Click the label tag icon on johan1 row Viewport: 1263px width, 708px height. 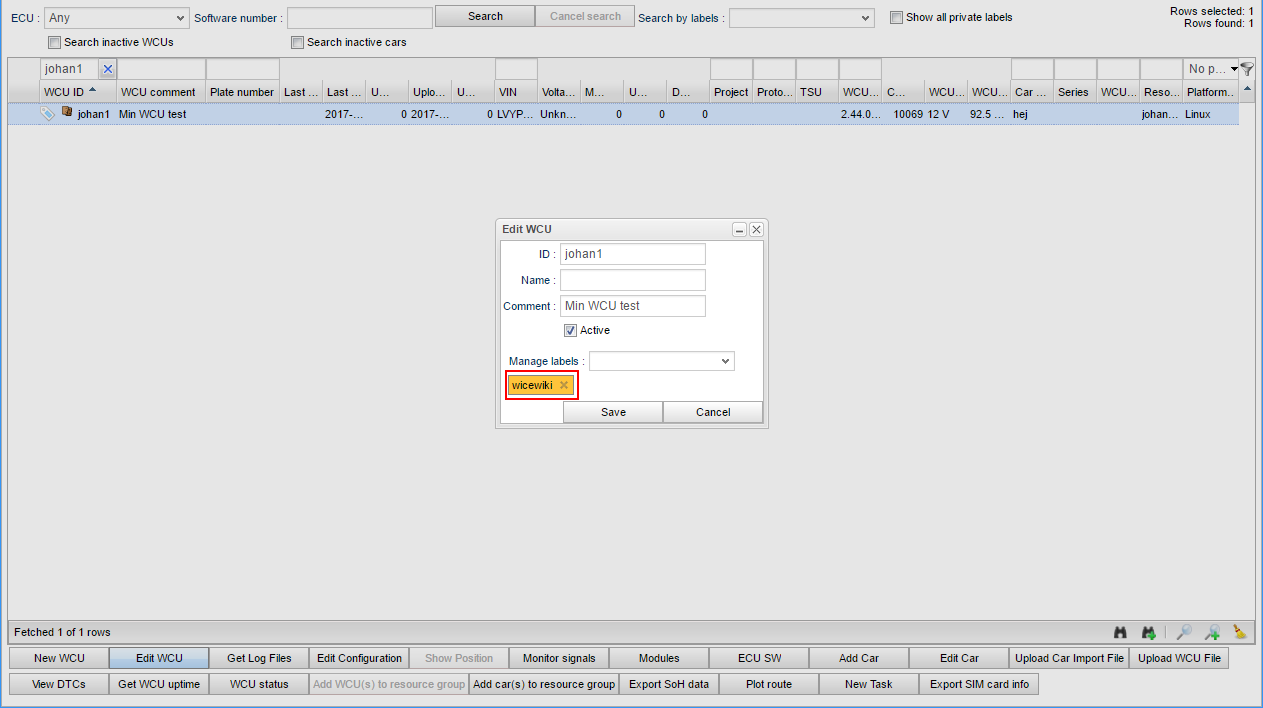[x=48, y=114]
